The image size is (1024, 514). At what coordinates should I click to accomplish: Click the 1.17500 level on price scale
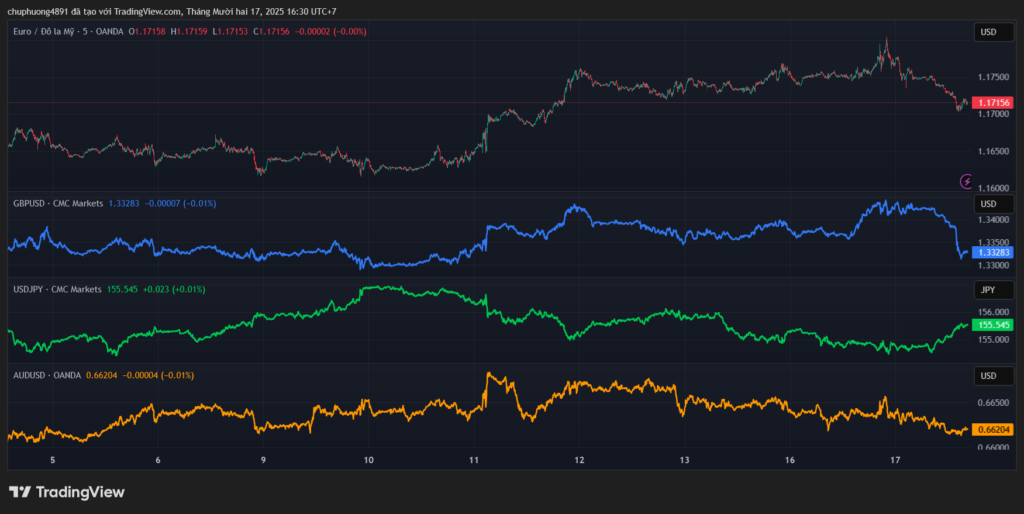click(993, 77)
